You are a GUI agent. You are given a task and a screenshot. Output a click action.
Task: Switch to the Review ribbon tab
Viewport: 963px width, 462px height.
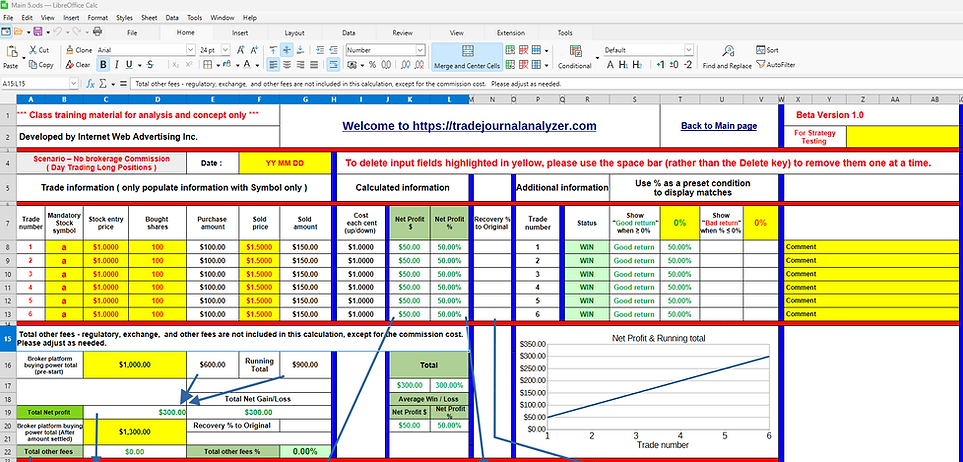tap(402, 33)
